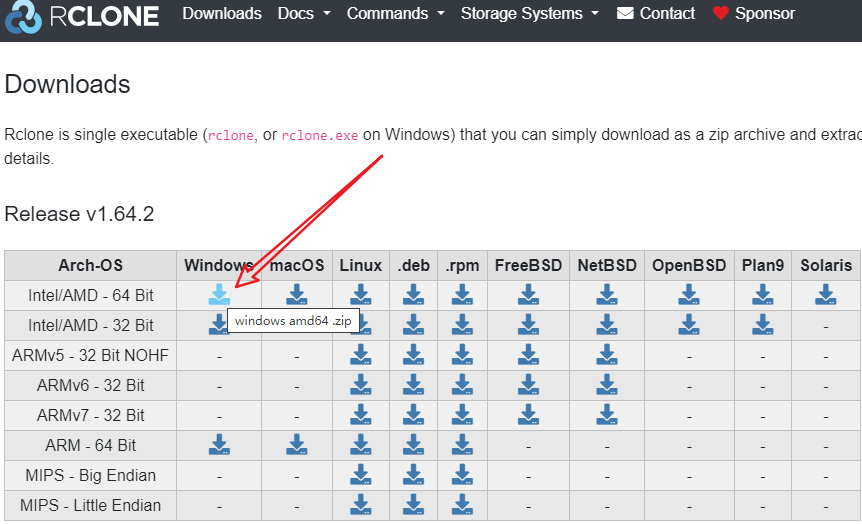Download Plan9 Intel/AMD 64 Bit build

click(x=762, y=295)
